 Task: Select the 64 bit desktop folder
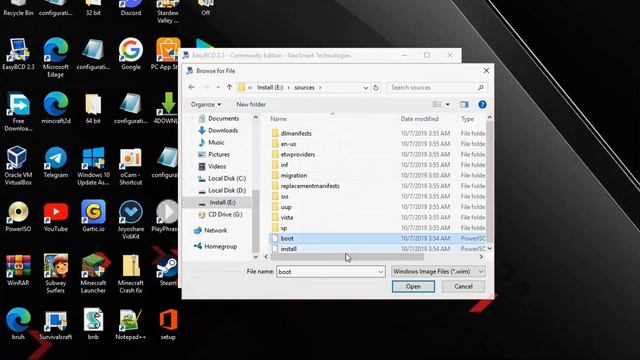pyautogui.click(x=93, y=108)
